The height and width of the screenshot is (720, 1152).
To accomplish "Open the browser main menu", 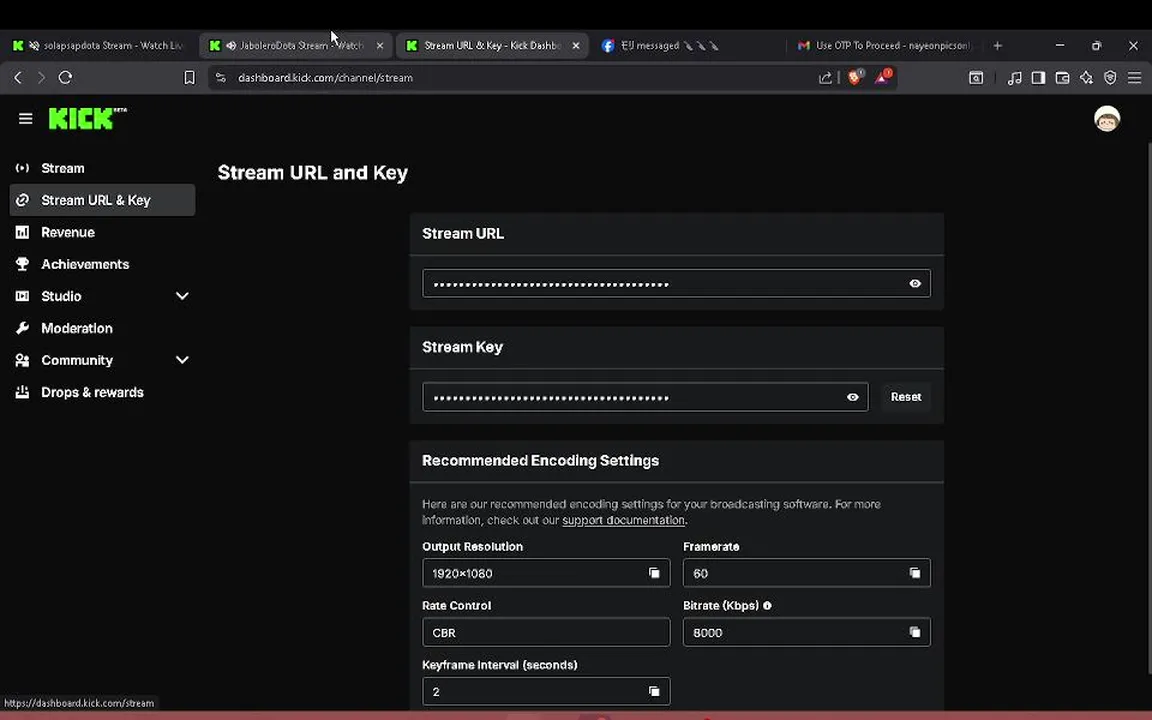I will click(x=1134, y=77).
